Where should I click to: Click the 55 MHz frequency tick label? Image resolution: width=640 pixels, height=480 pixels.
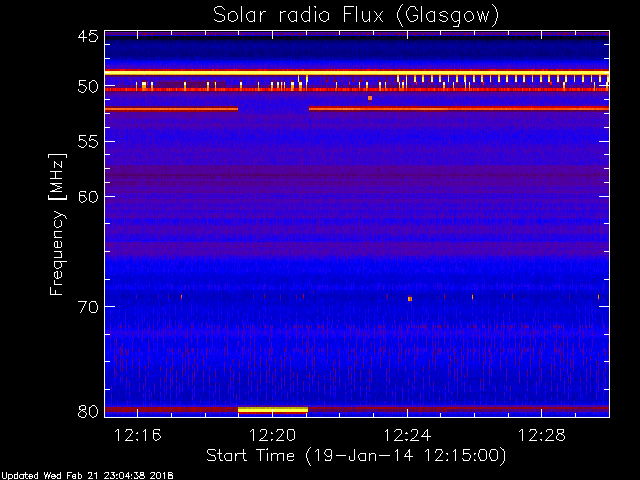[88, 142]
